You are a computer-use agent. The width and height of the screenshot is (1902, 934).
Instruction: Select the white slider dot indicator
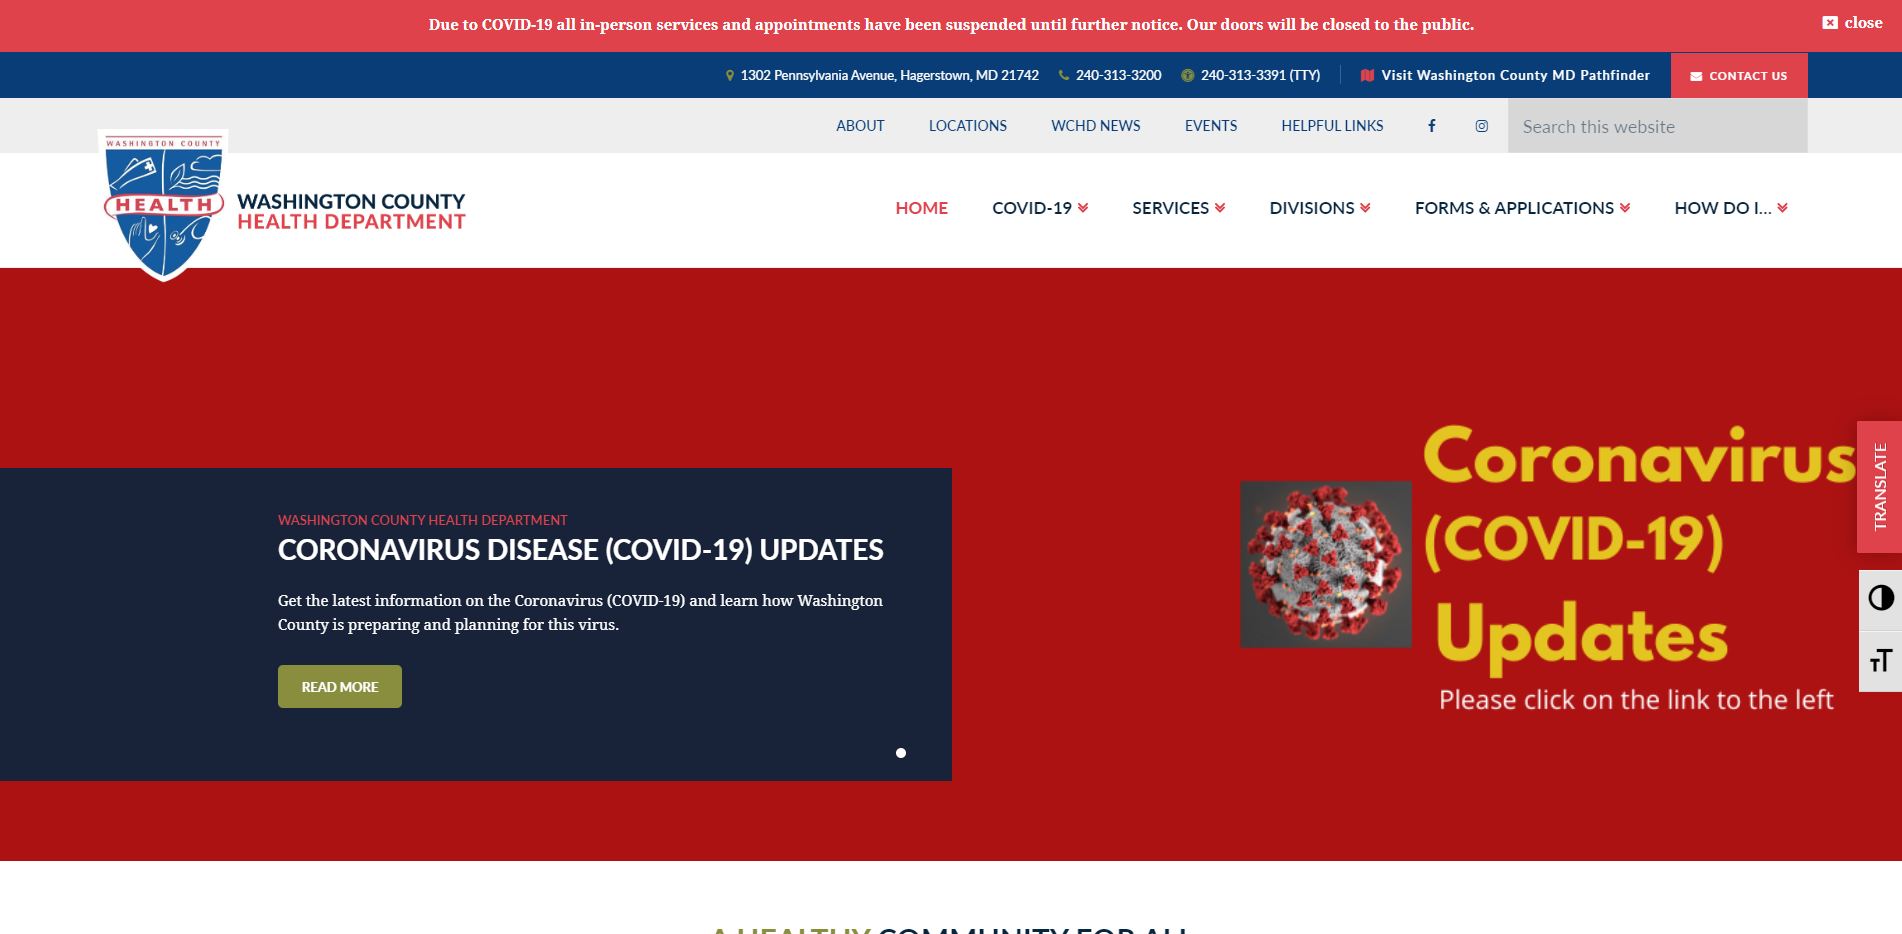(900, 753)
